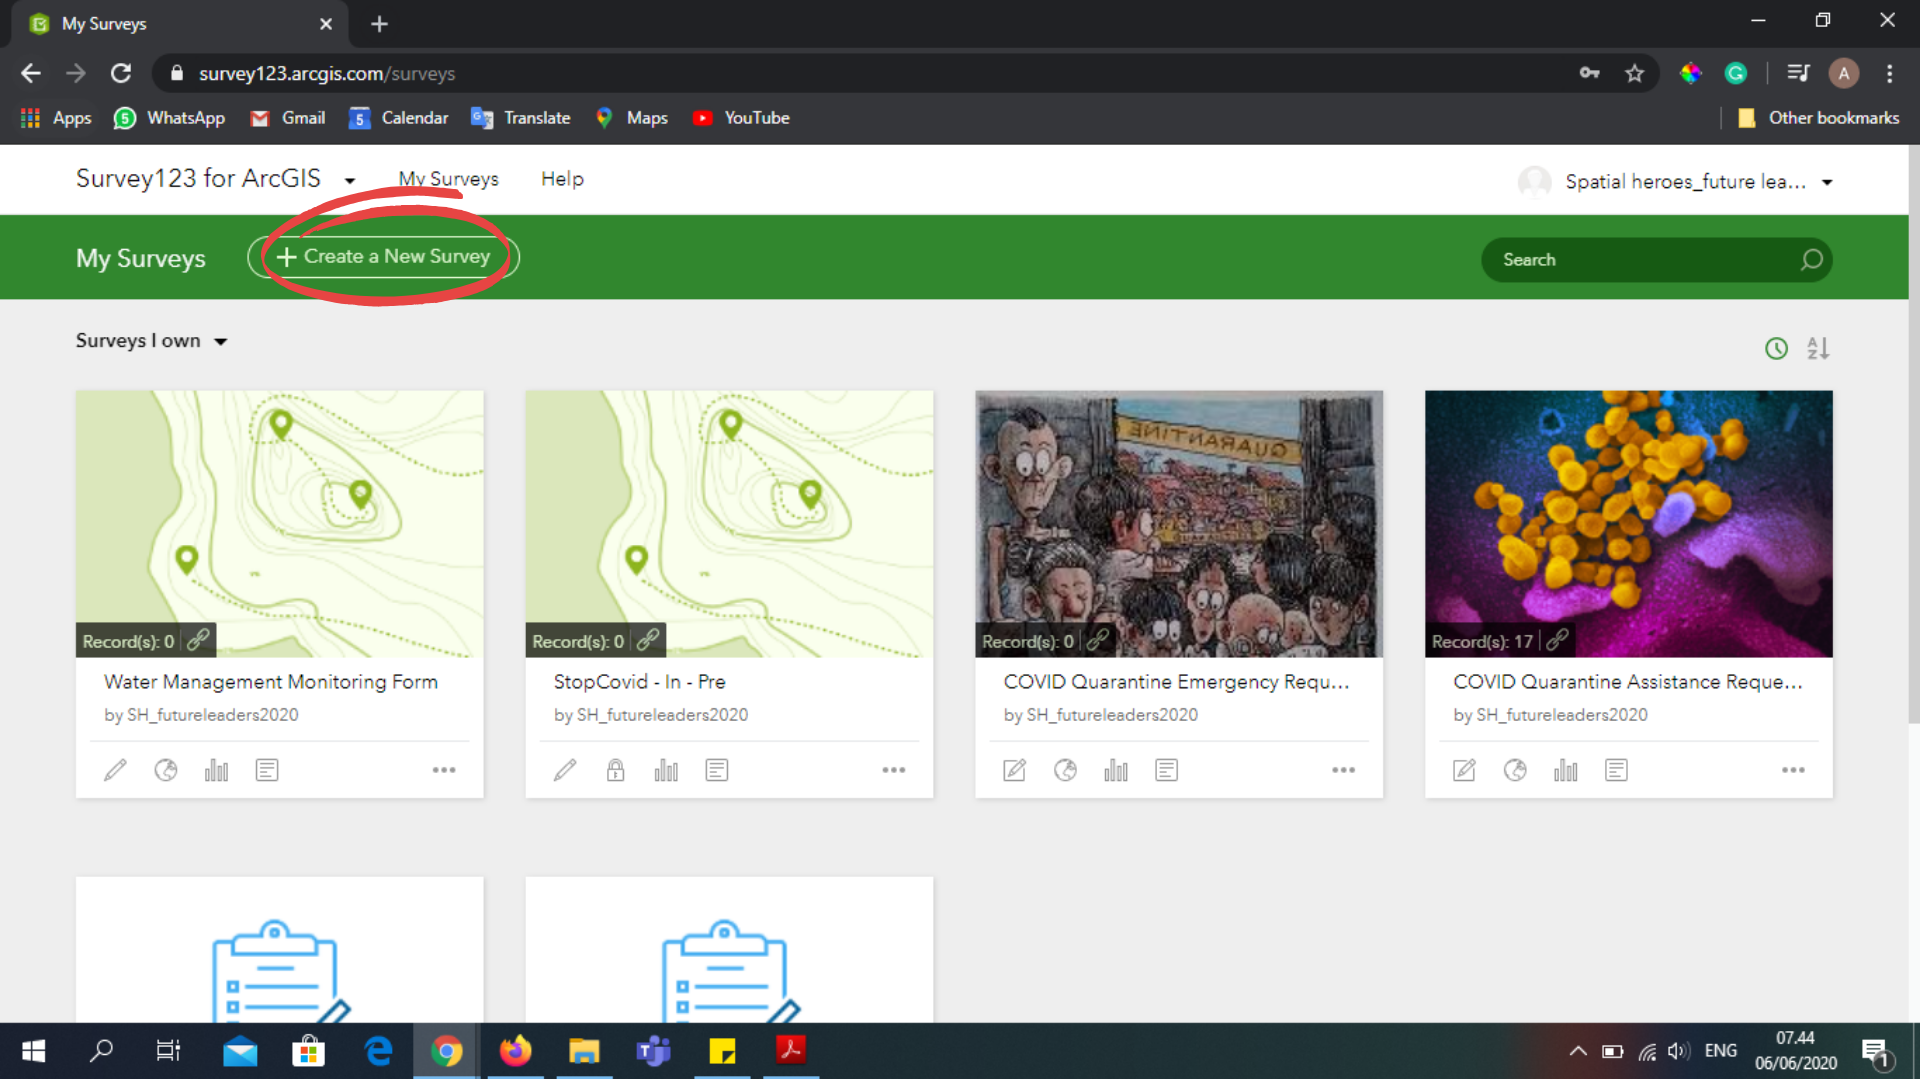Focus the survey Search field
The height and width of the screenshot is (1080, 1920).
click(x=1656, y=260)
